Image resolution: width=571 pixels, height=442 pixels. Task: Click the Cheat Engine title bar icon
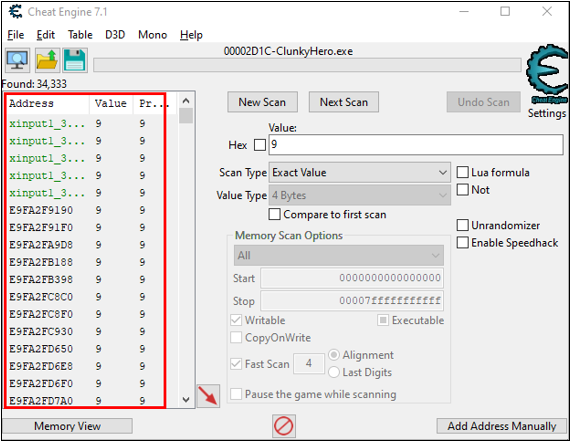click(x=15, y=12)
